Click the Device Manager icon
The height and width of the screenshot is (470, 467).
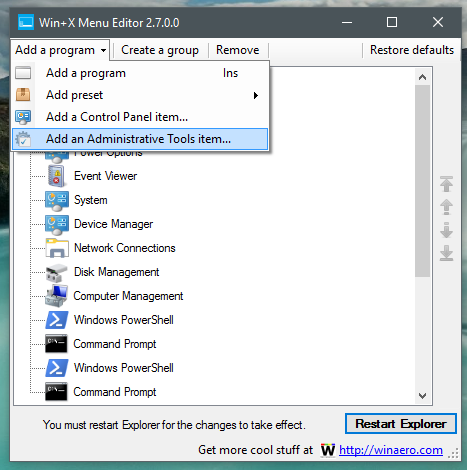[x=57, y=225]
